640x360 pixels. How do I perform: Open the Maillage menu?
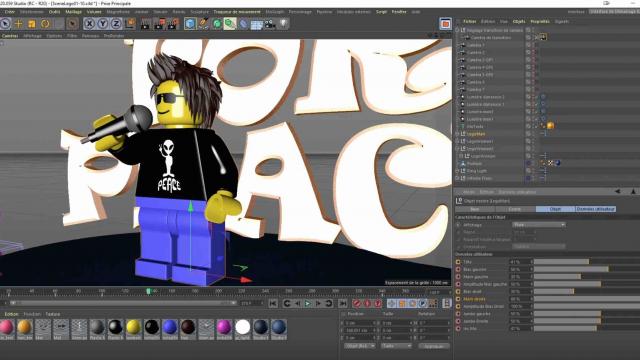click(x=73, y=12)
